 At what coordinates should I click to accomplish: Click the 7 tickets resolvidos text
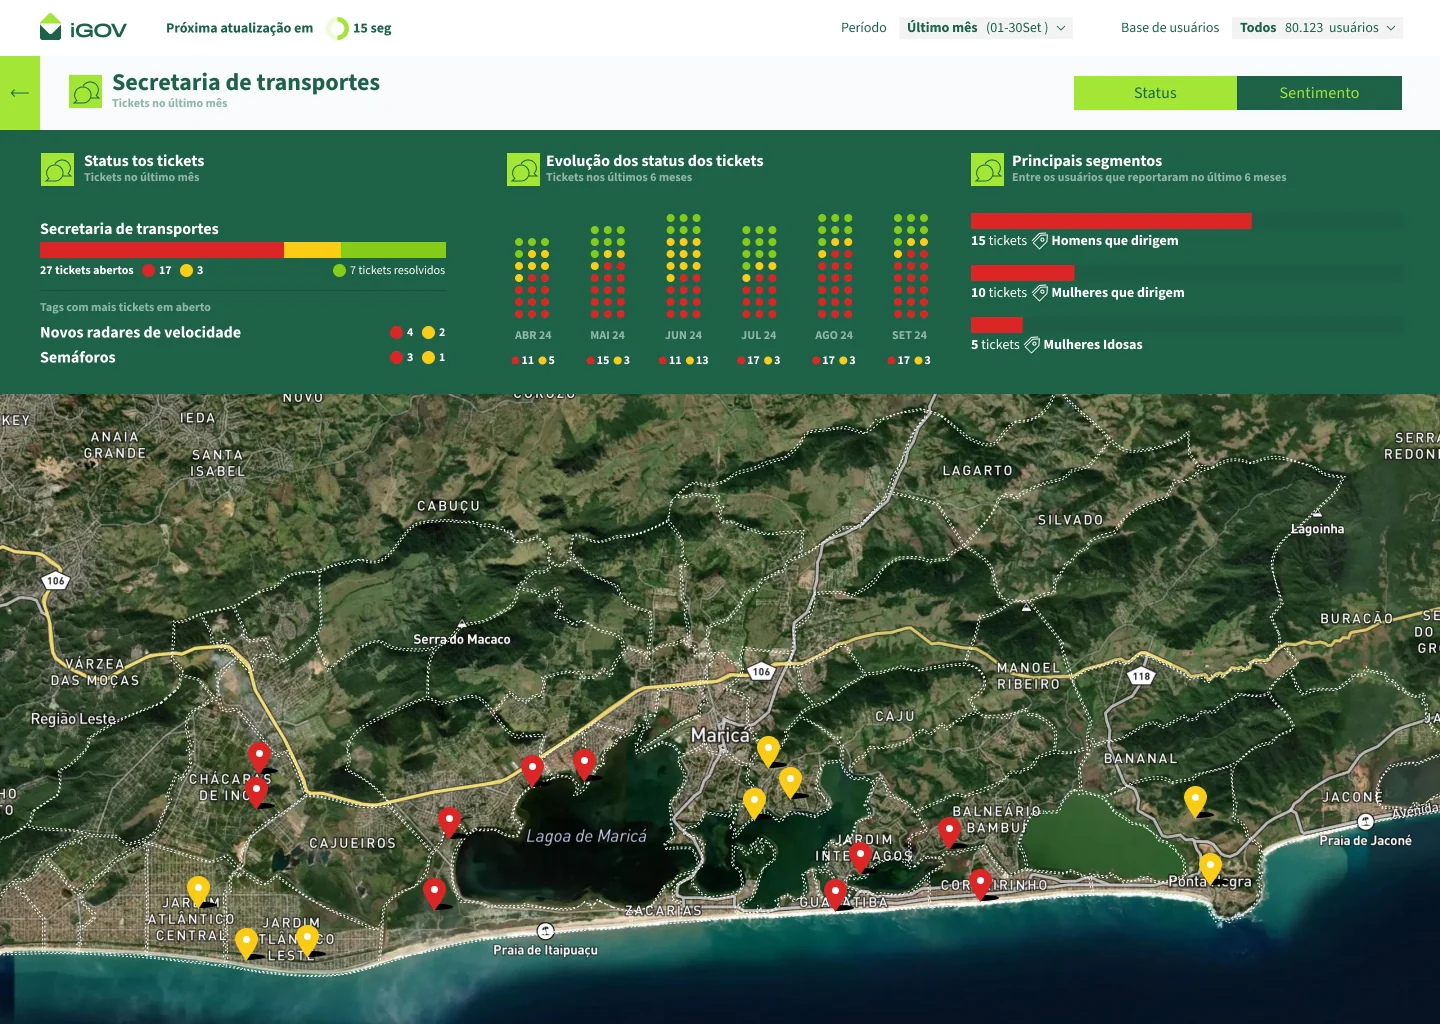398,271
